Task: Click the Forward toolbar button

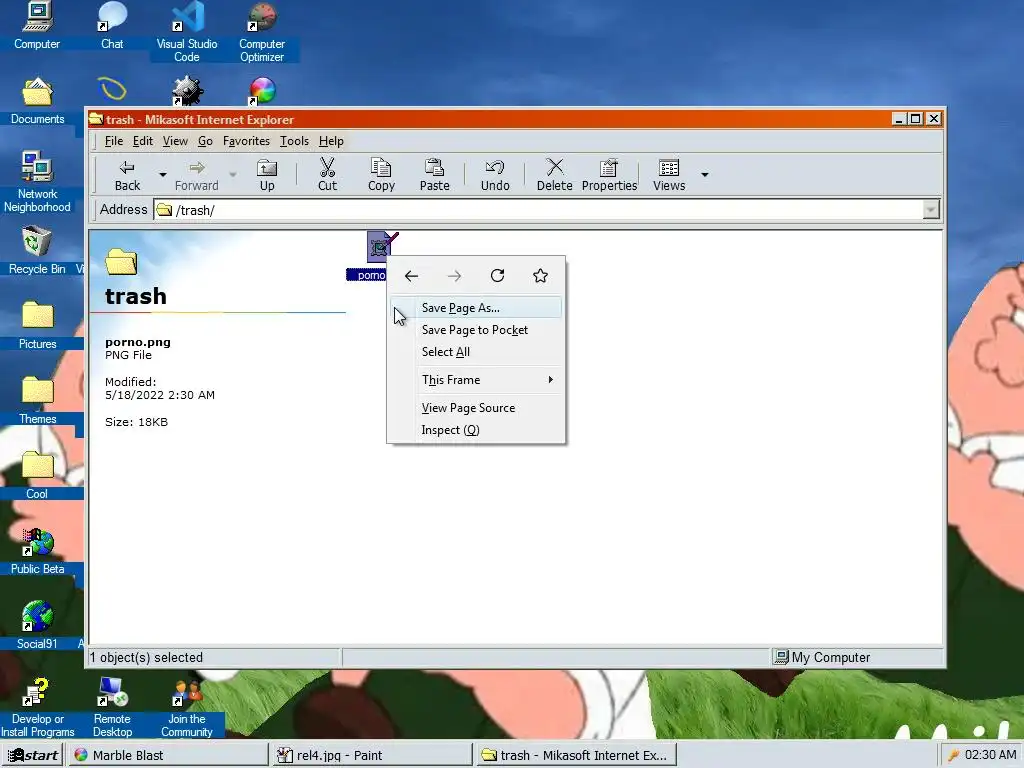Action: 196,175
